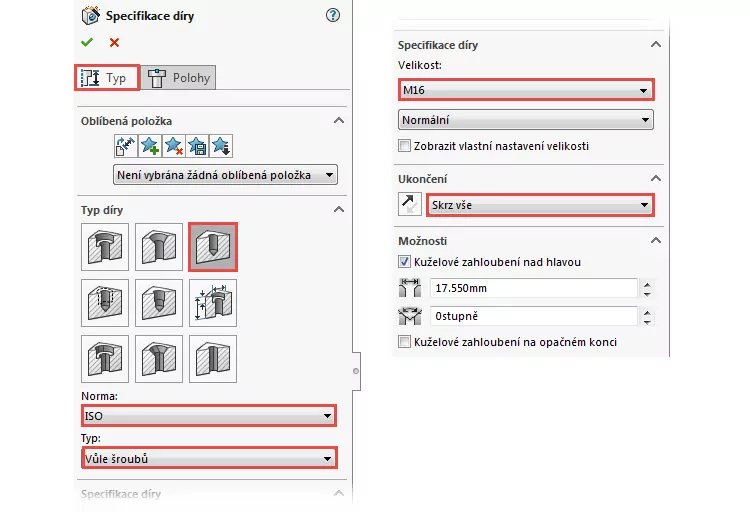750x512 pixels.
Task: Select the highlighted simple hole type
Action: [213, 247]
